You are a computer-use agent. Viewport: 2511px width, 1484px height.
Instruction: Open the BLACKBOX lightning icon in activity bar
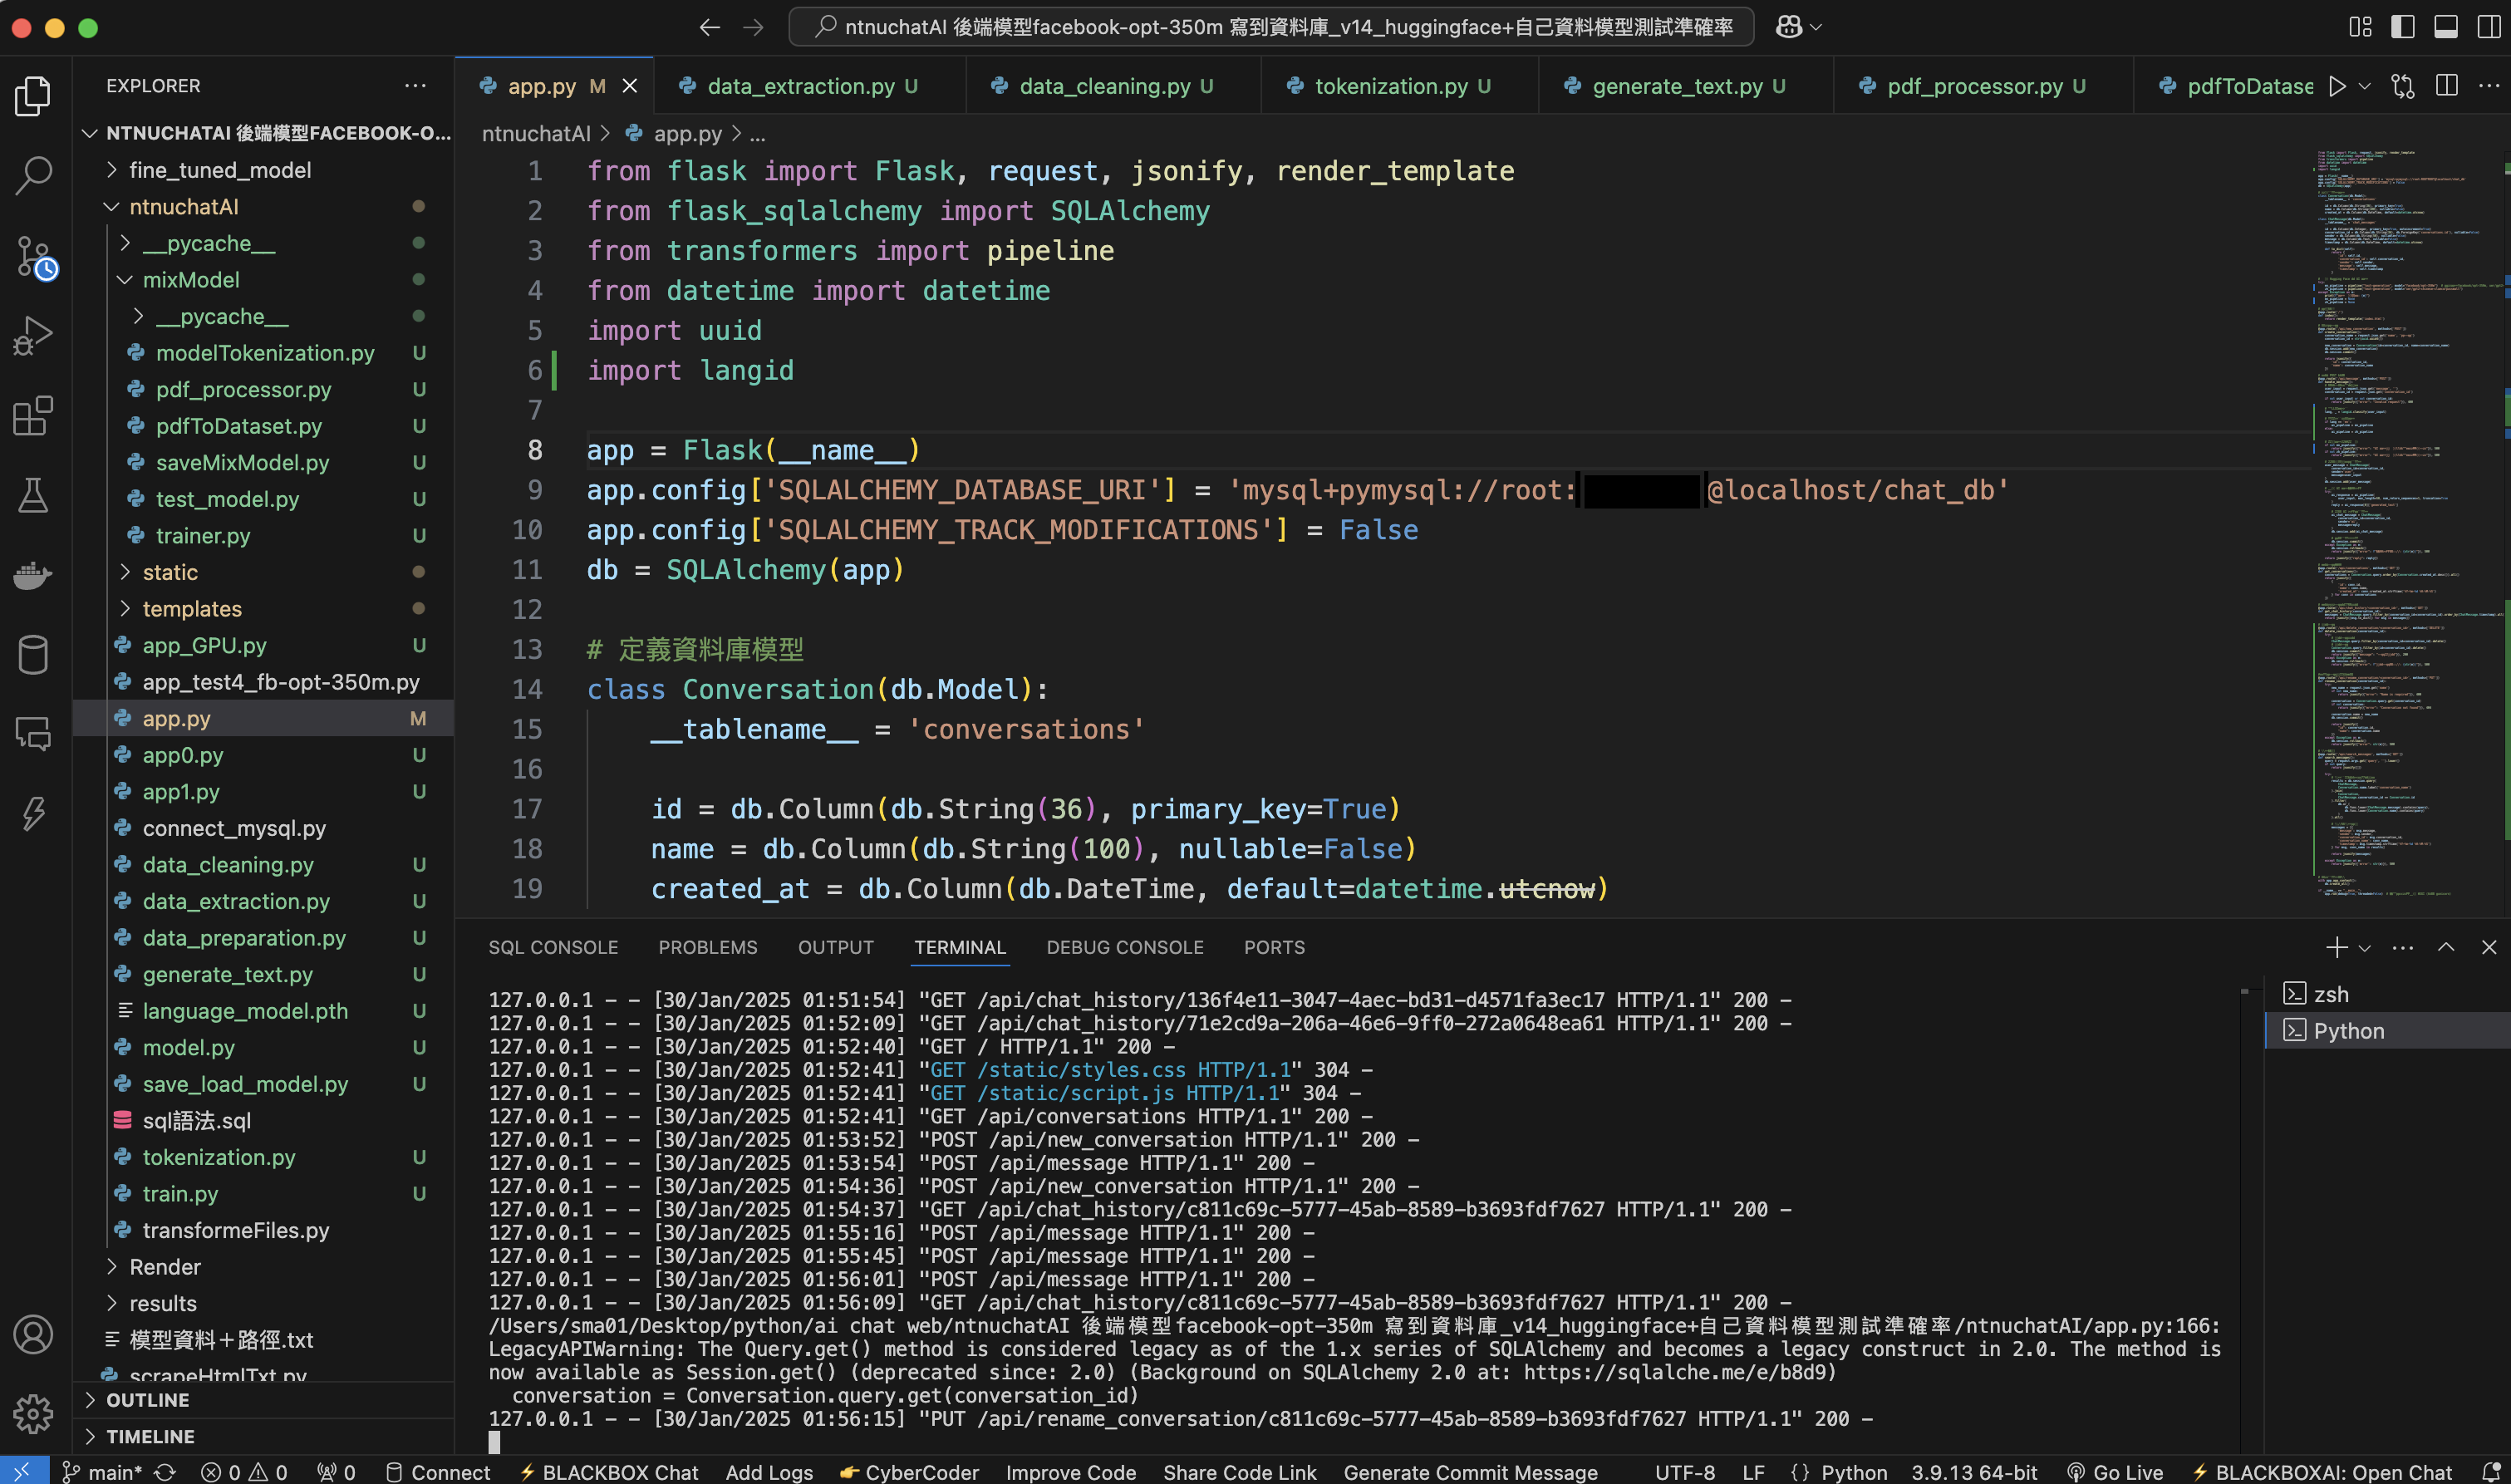(x=34, y=813)
